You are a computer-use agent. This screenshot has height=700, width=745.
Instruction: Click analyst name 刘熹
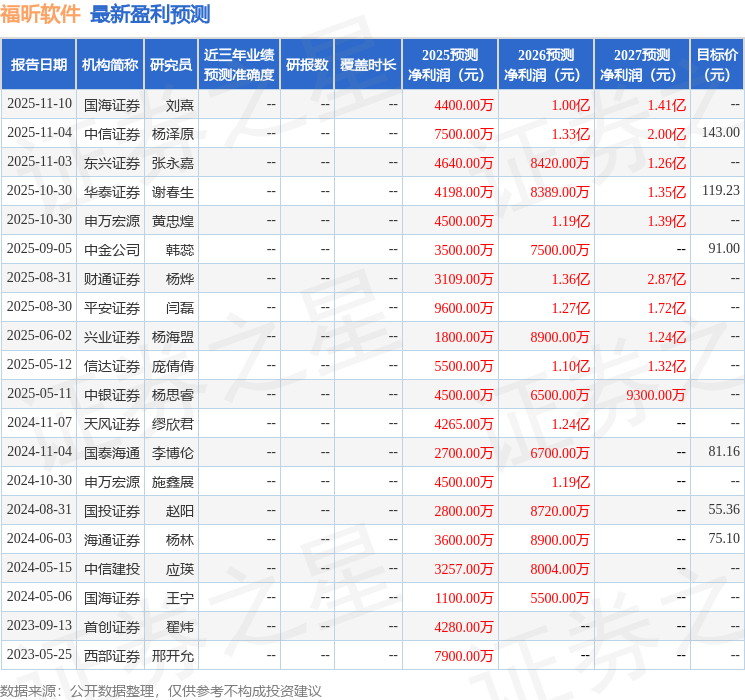coord(180,104)
